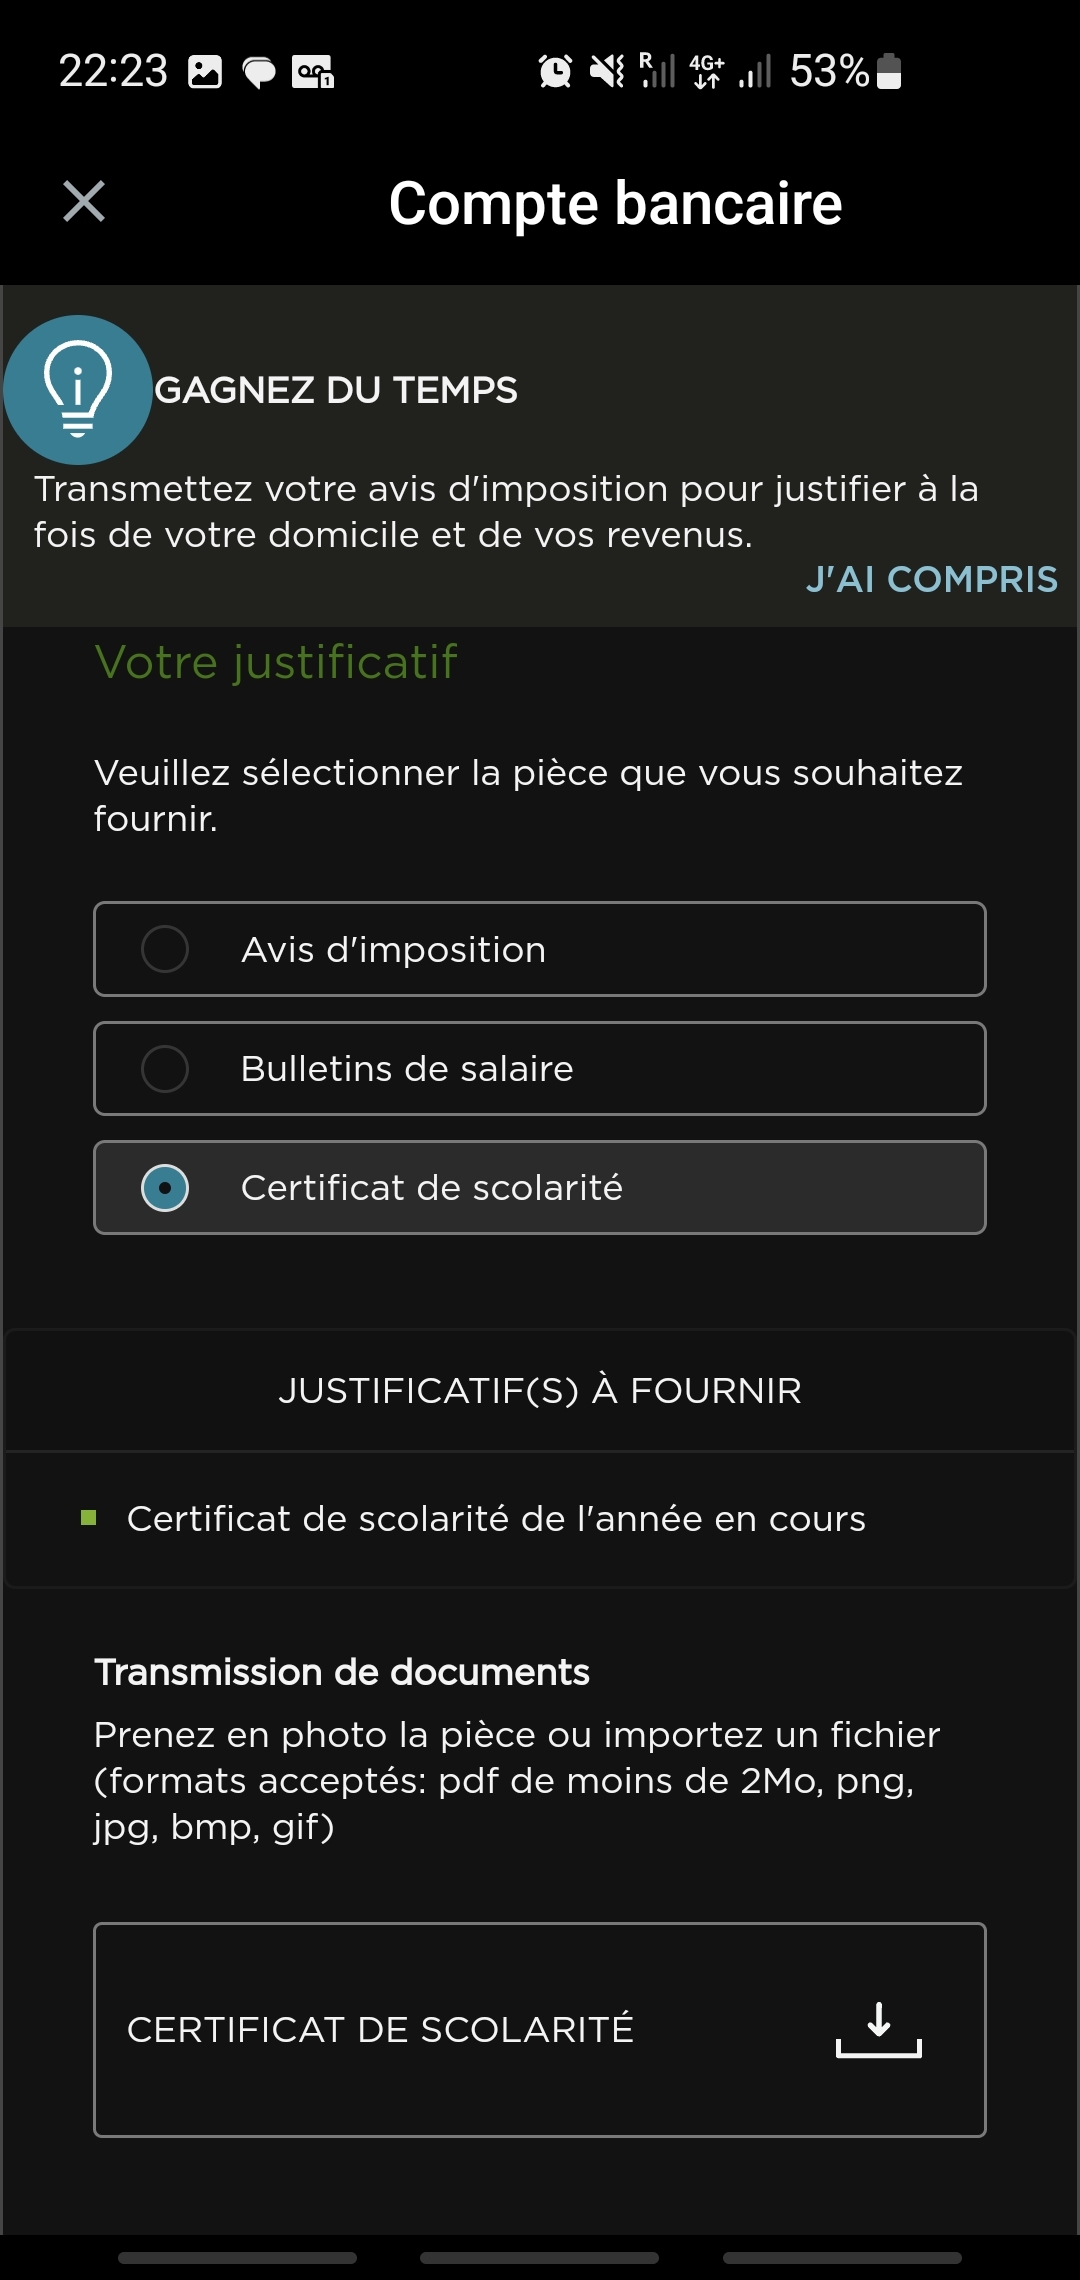Image resolution: width=1080 pixels, height=2280 pixels.
Task: Tap the alarm clock status icon
Action: pyautogui.click(x=555, y=71)
